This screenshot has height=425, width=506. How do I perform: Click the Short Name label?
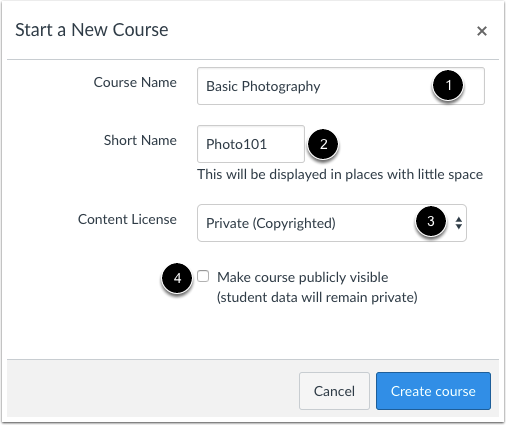[140, 140]
